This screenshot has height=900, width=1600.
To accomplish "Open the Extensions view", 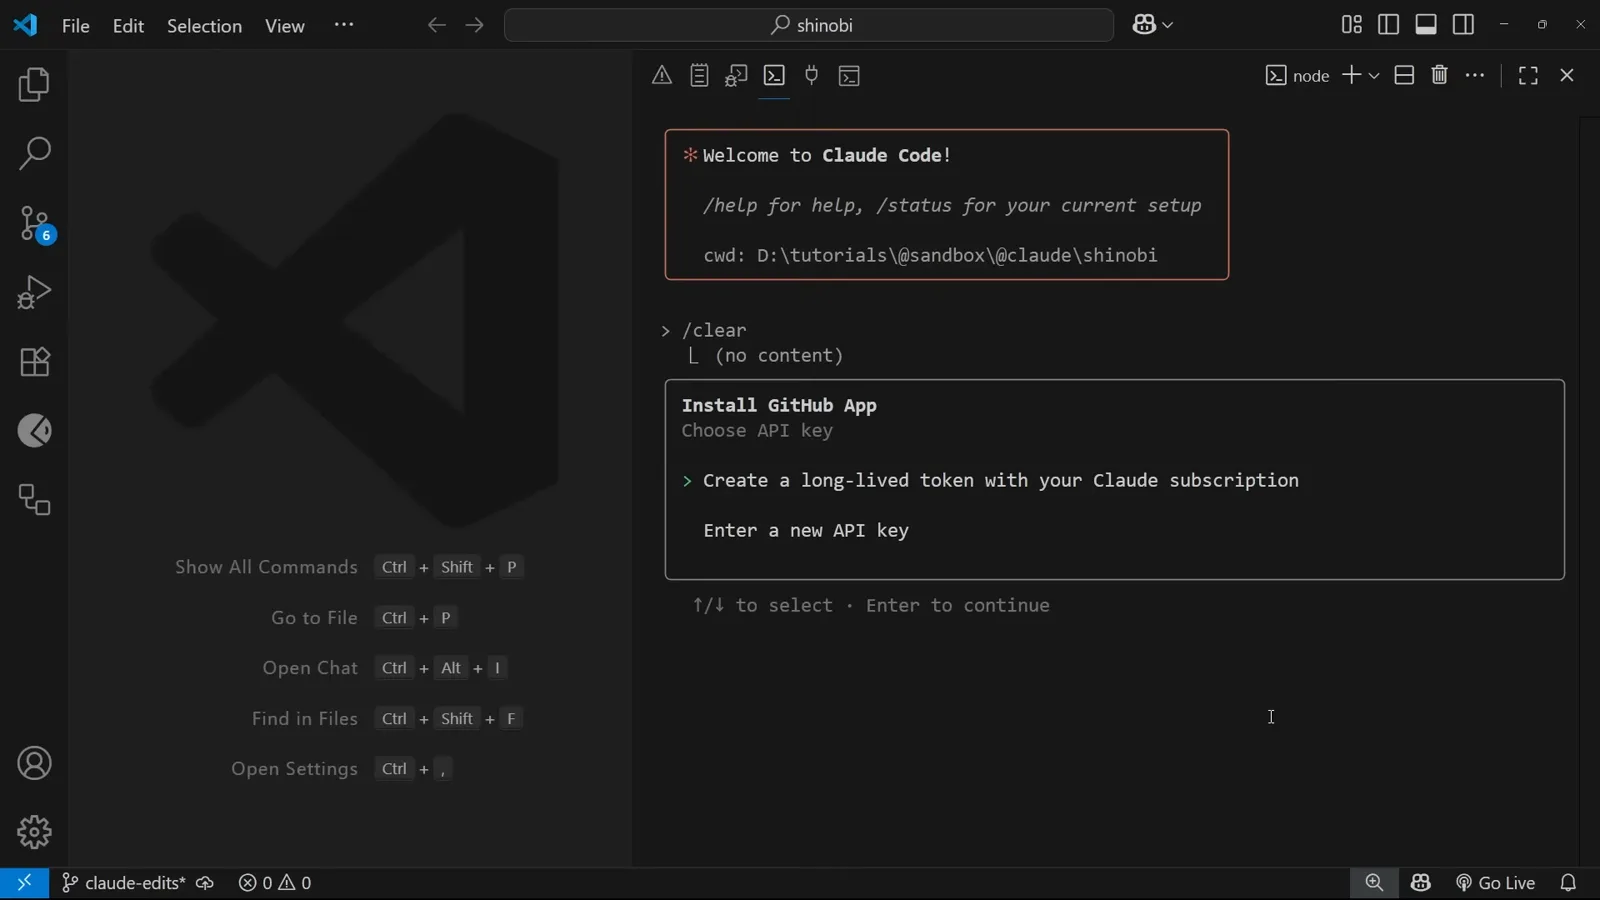I will coord(34,362).
